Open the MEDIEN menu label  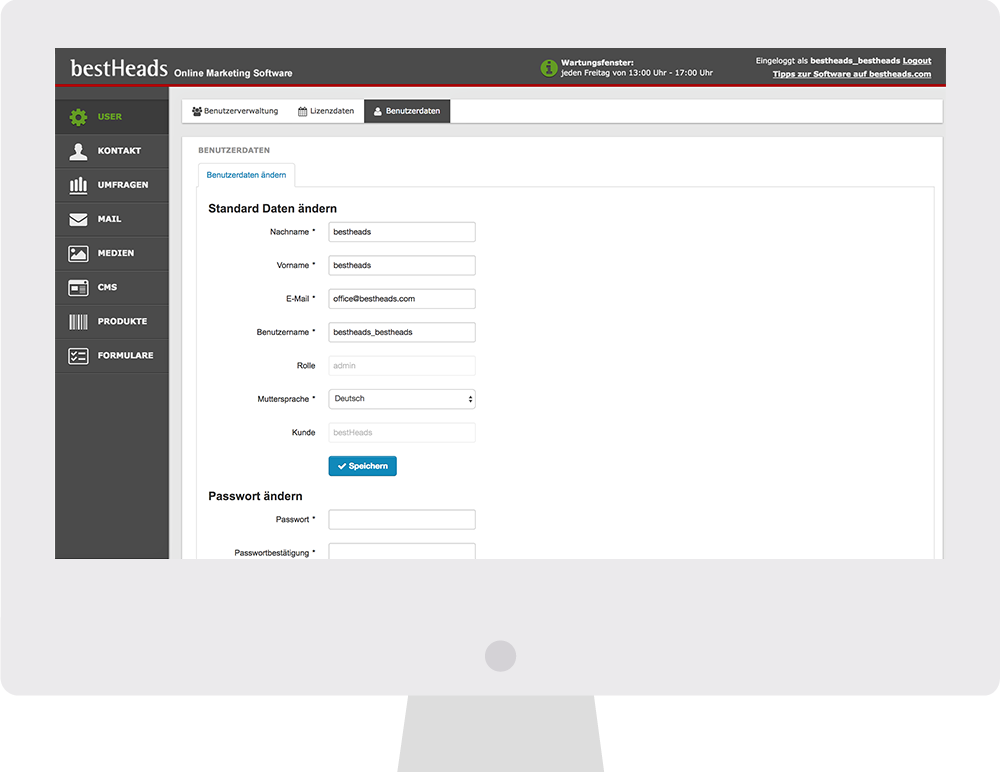point(116,253)
